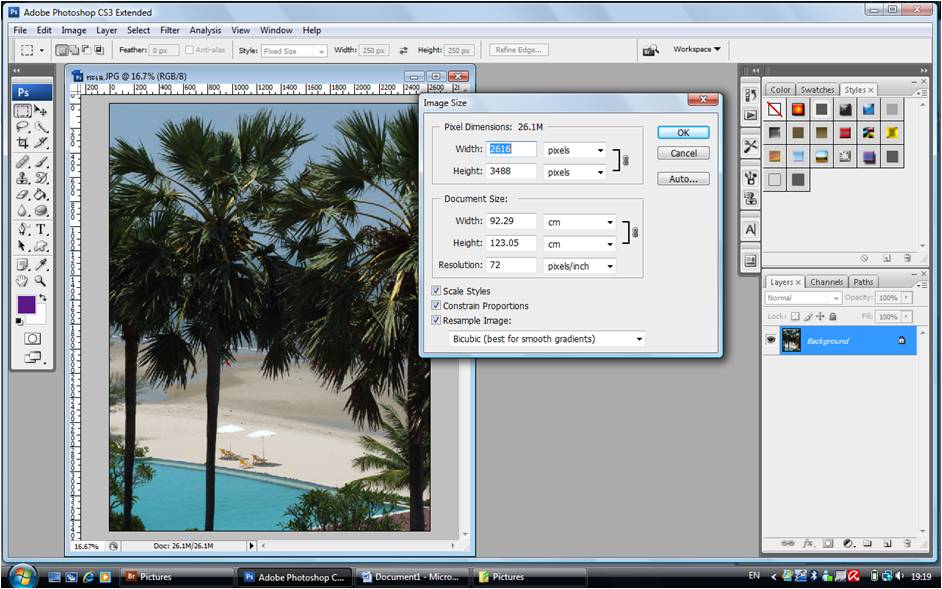The image size is (942, 589).
Task: Choose the Horizontal Type tool
Action: [x=41, y=229]
